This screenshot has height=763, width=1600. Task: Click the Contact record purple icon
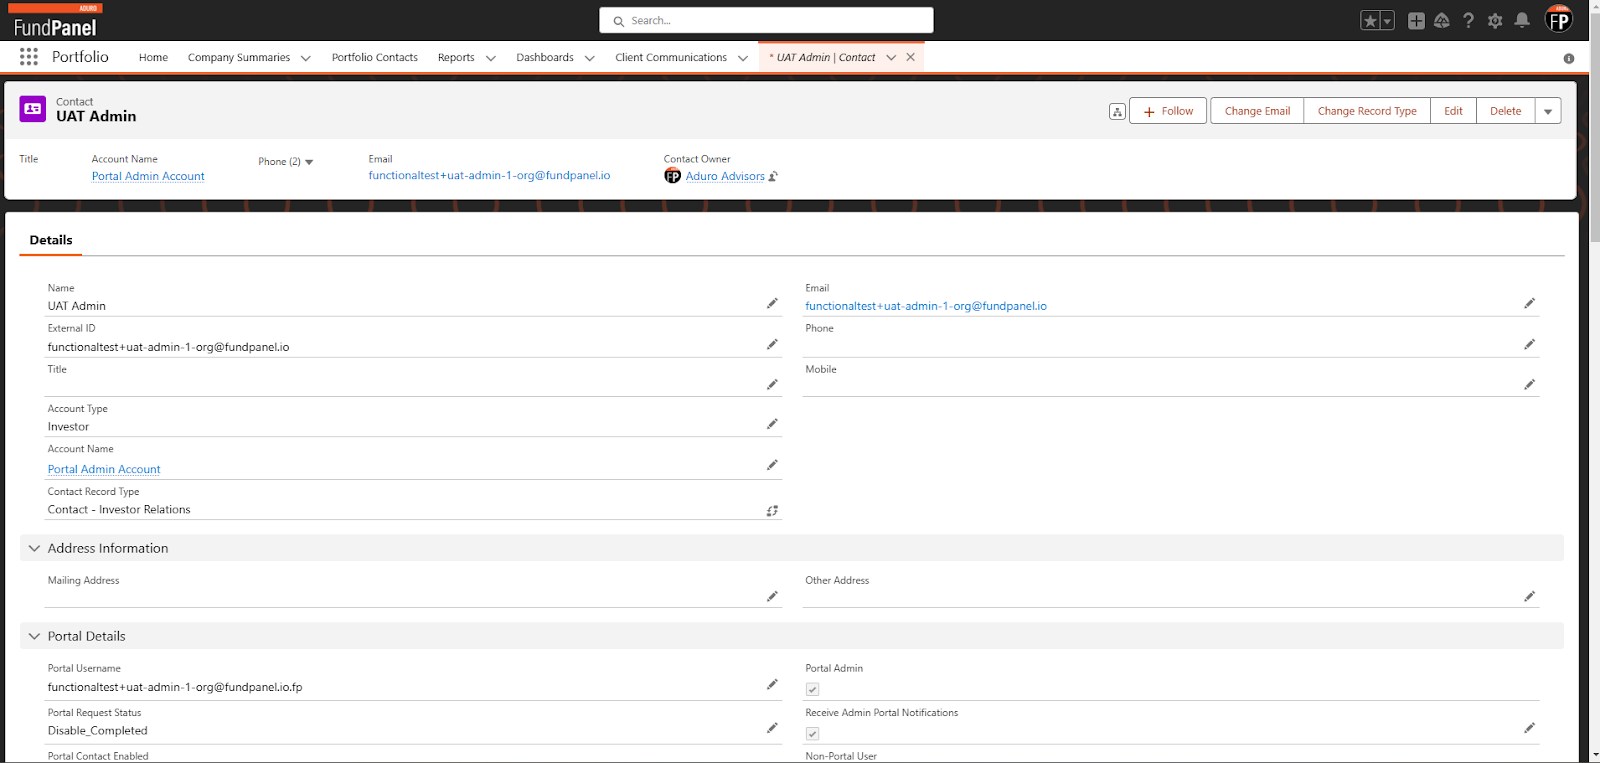(33, 109)
